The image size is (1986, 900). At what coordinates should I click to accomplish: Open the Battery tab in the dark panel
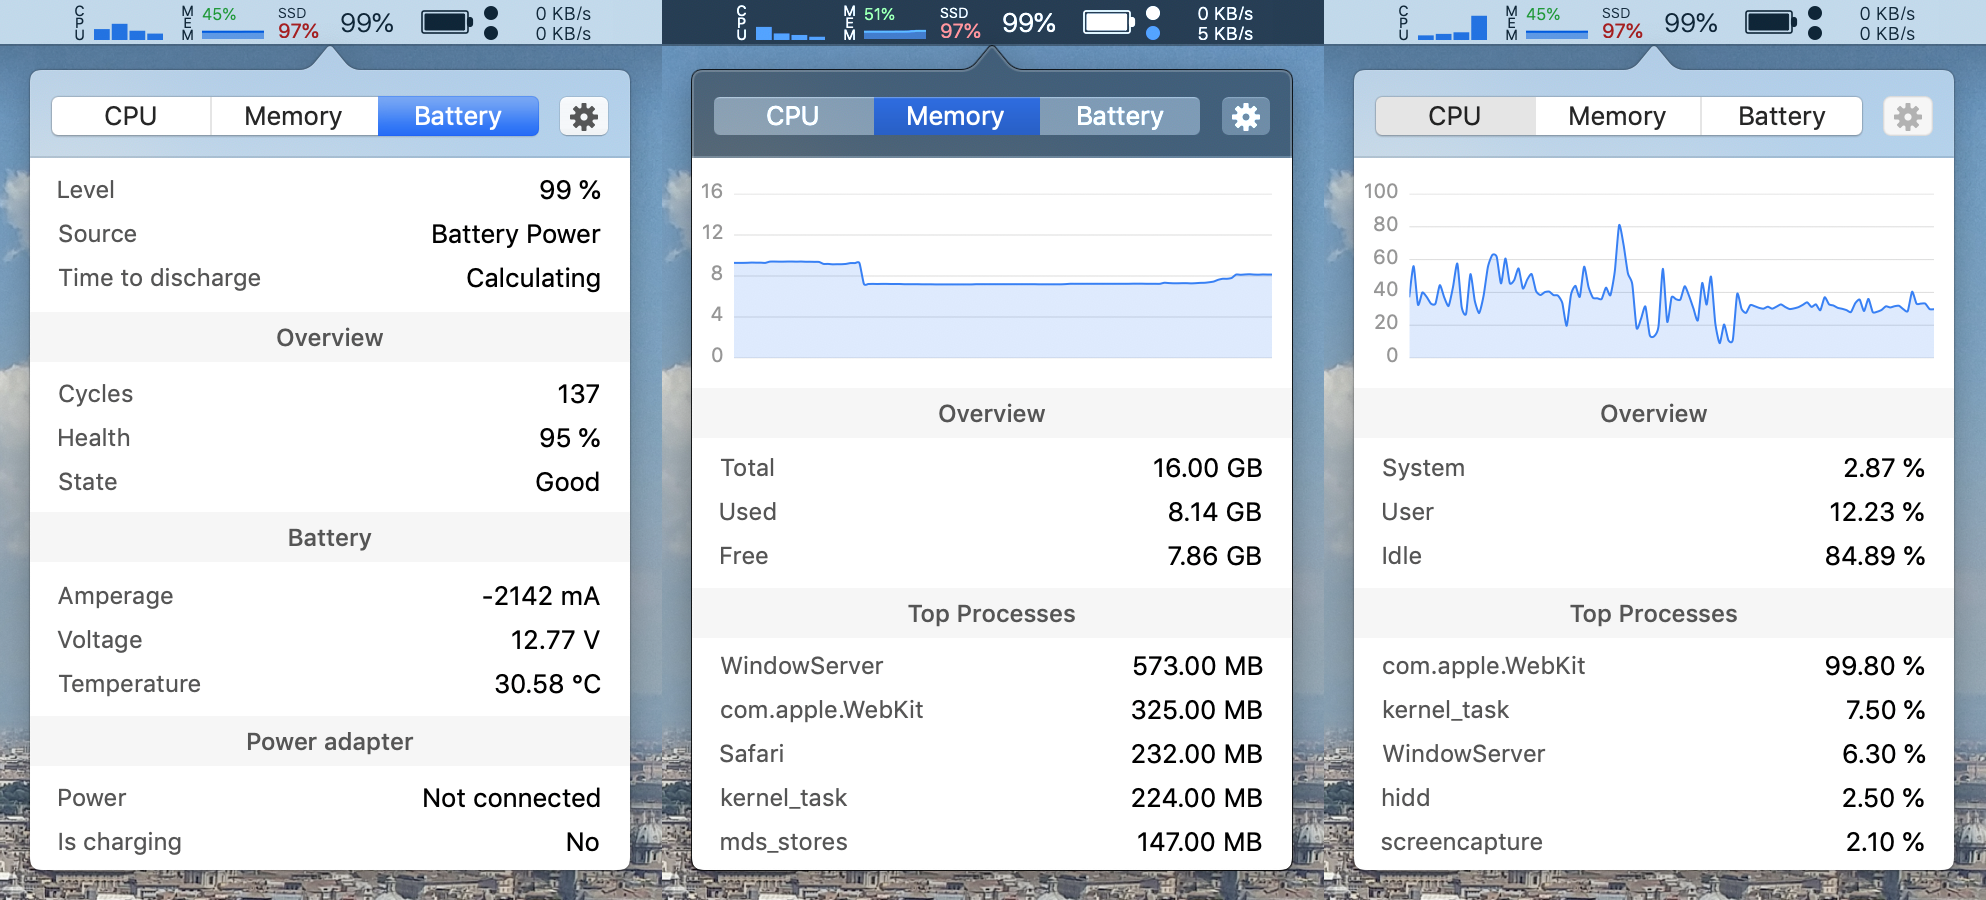point(1119,116)
